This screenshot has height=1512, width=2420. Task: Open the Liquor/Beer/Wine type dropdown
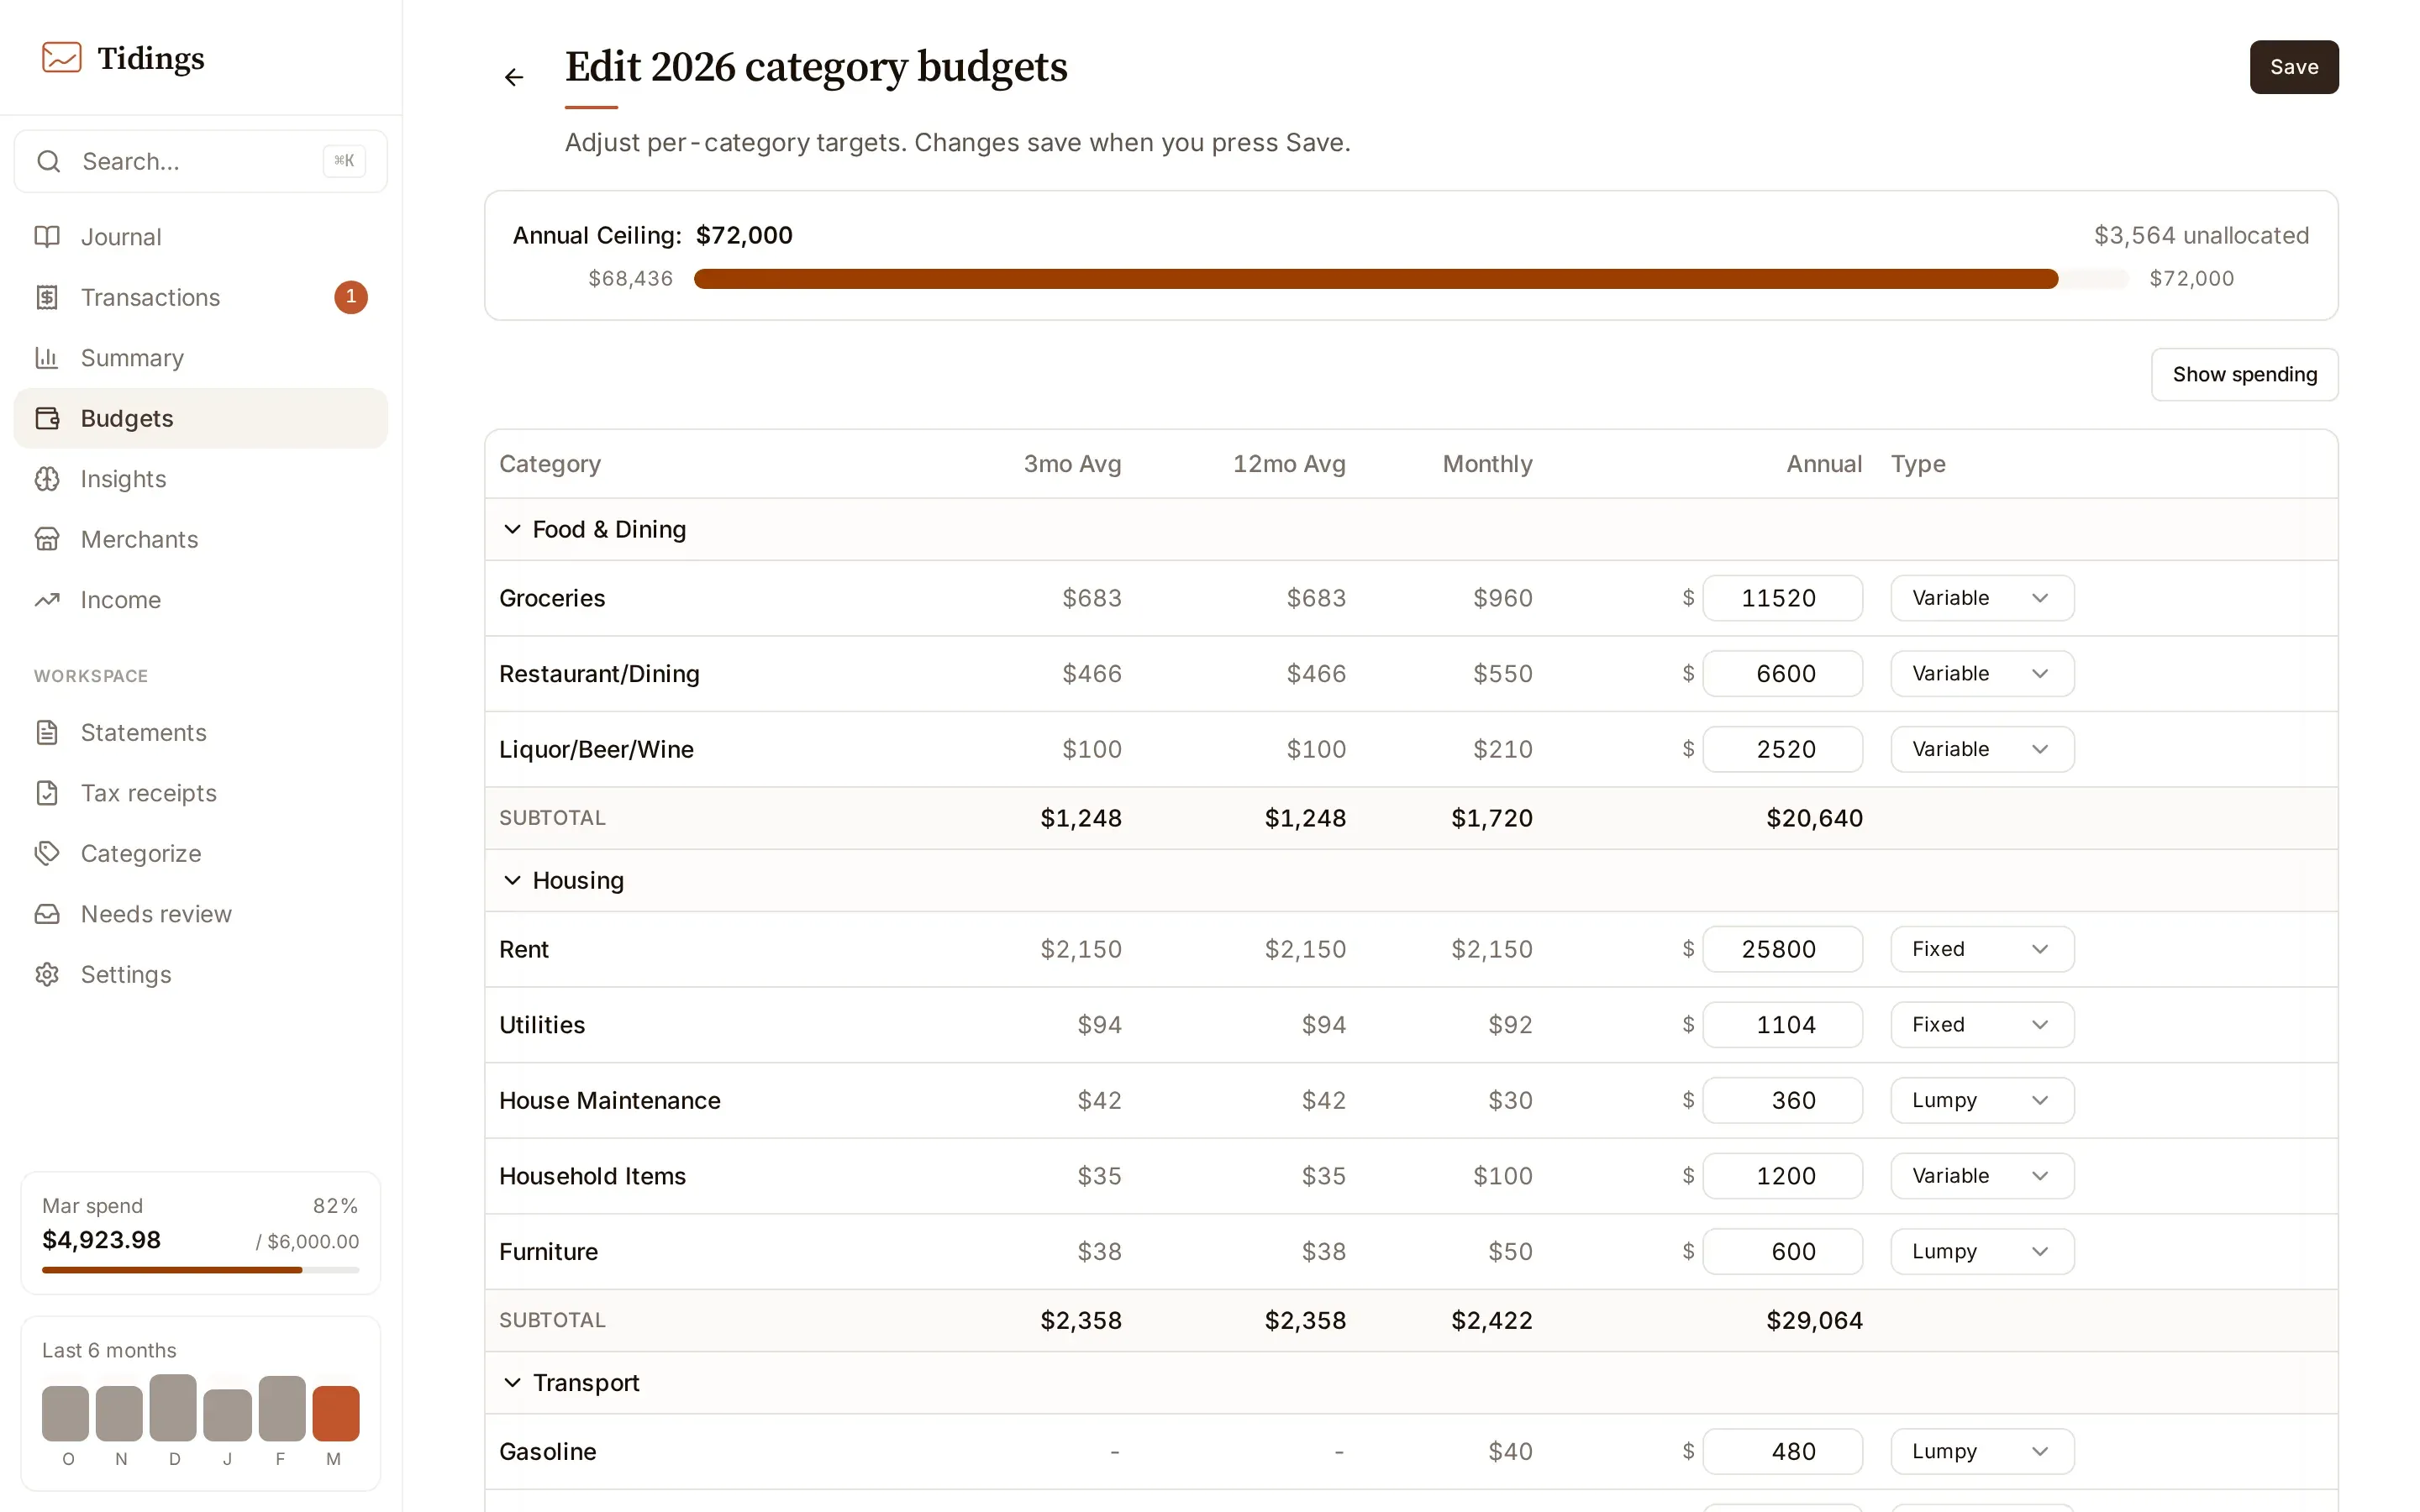coord(1982,749)
